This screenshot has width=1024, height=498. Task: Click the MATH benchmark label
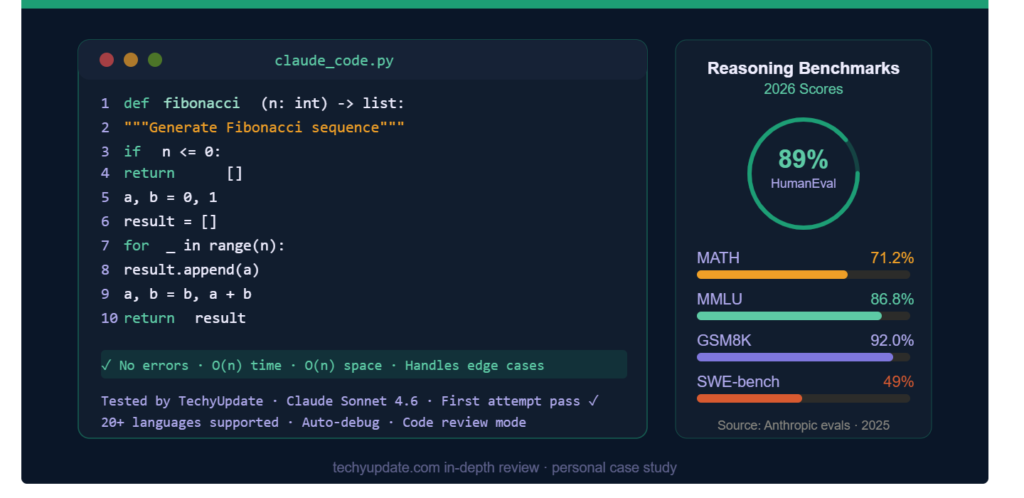coord(718,258)
